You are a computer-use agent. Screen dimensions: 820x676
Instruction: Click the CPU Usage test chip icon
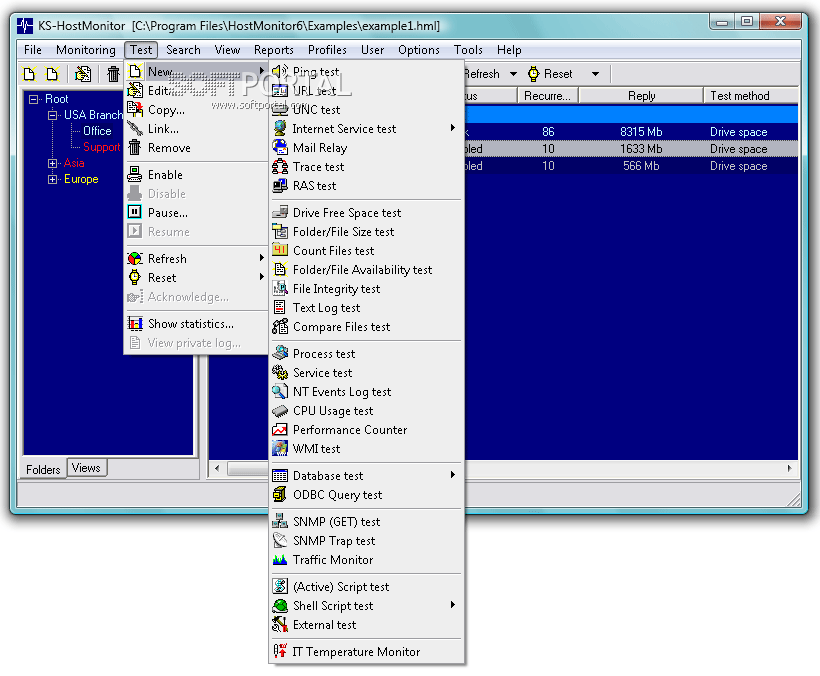tap(280, 410)
